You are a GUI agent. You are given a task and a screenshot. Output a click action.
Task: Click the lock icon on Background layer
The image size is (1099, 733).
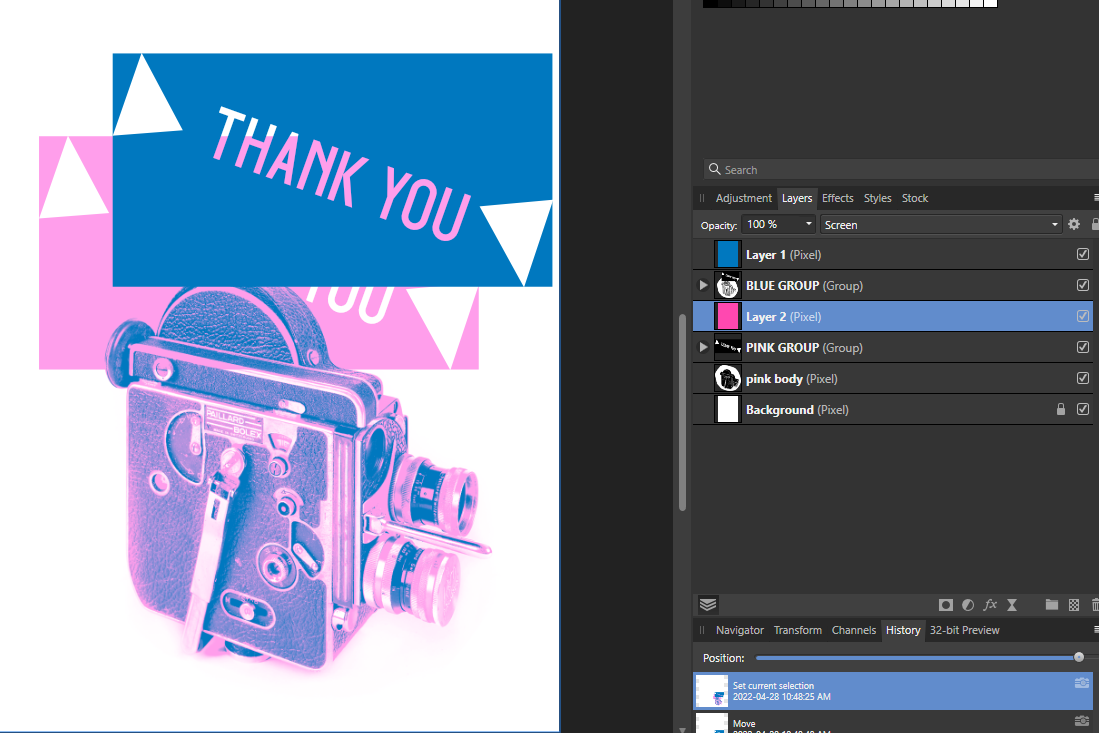click(x=1060, y=409)
